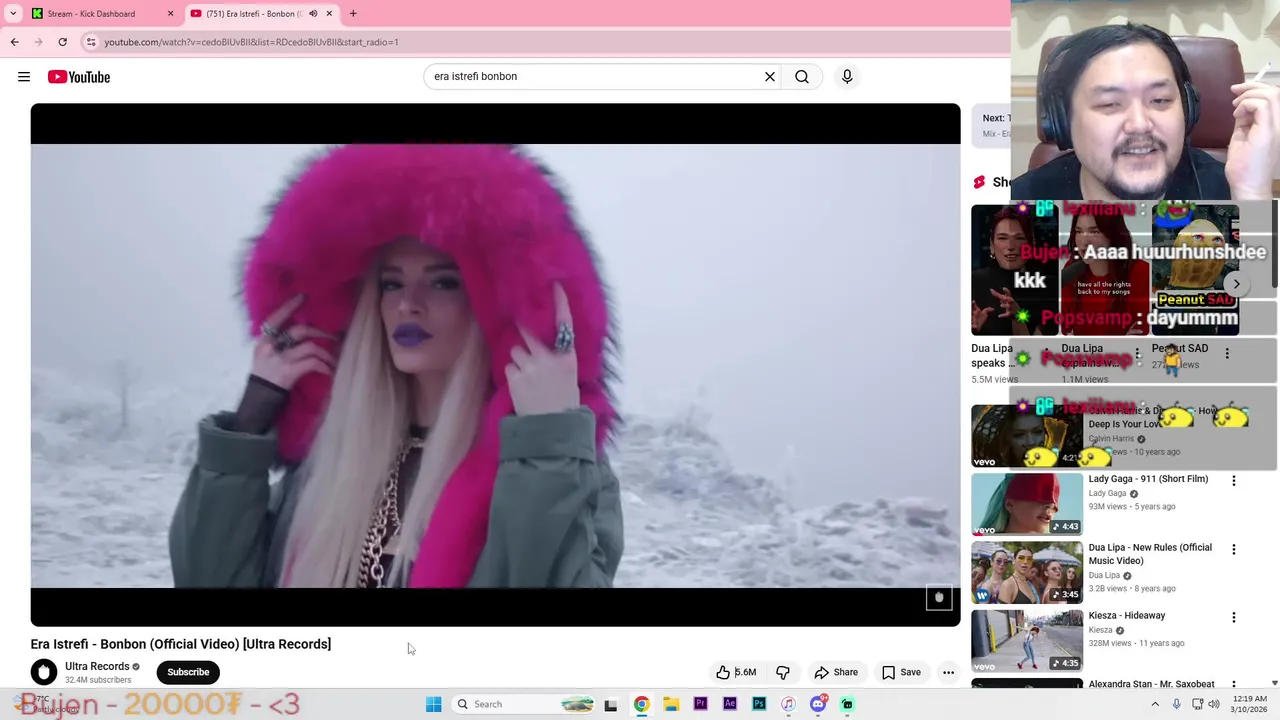Close the Era Istrefi YouTube tab
The width and height of the screenshot is (1280, 720).
[329, 14]
